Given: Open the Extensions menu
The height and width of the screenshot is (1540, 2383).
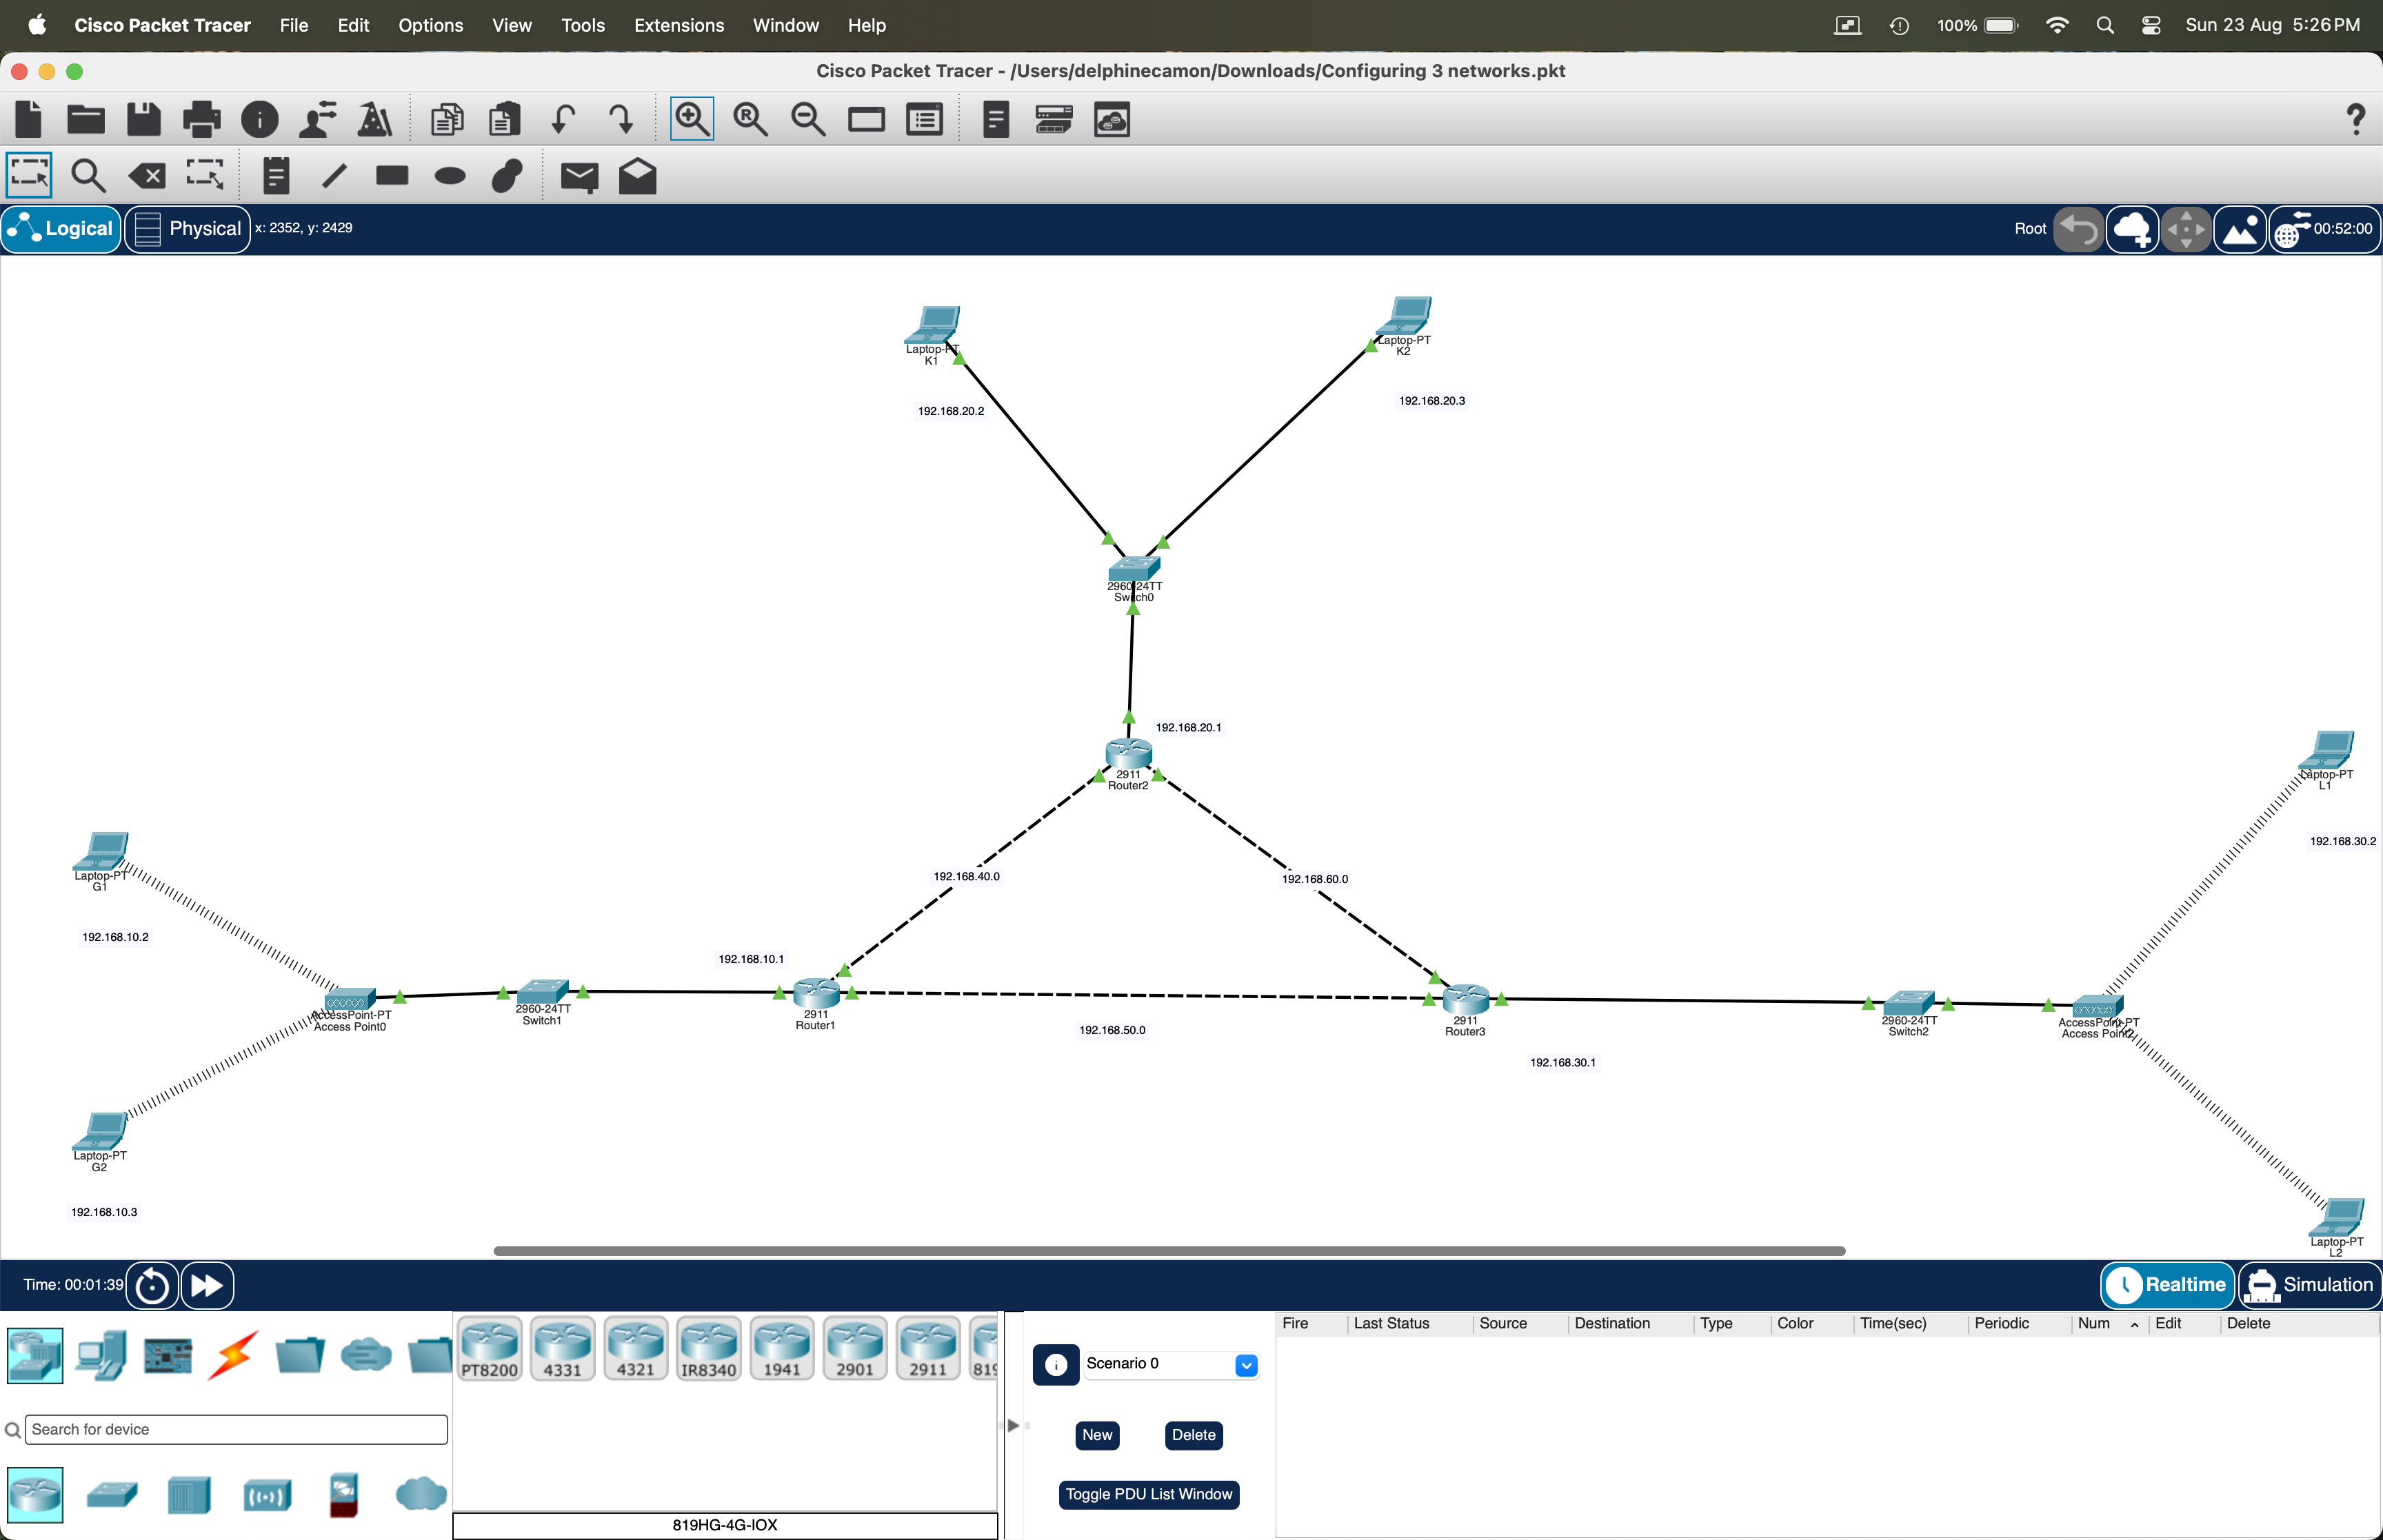Looking at the screenshot, I should (x=678, y=25).
